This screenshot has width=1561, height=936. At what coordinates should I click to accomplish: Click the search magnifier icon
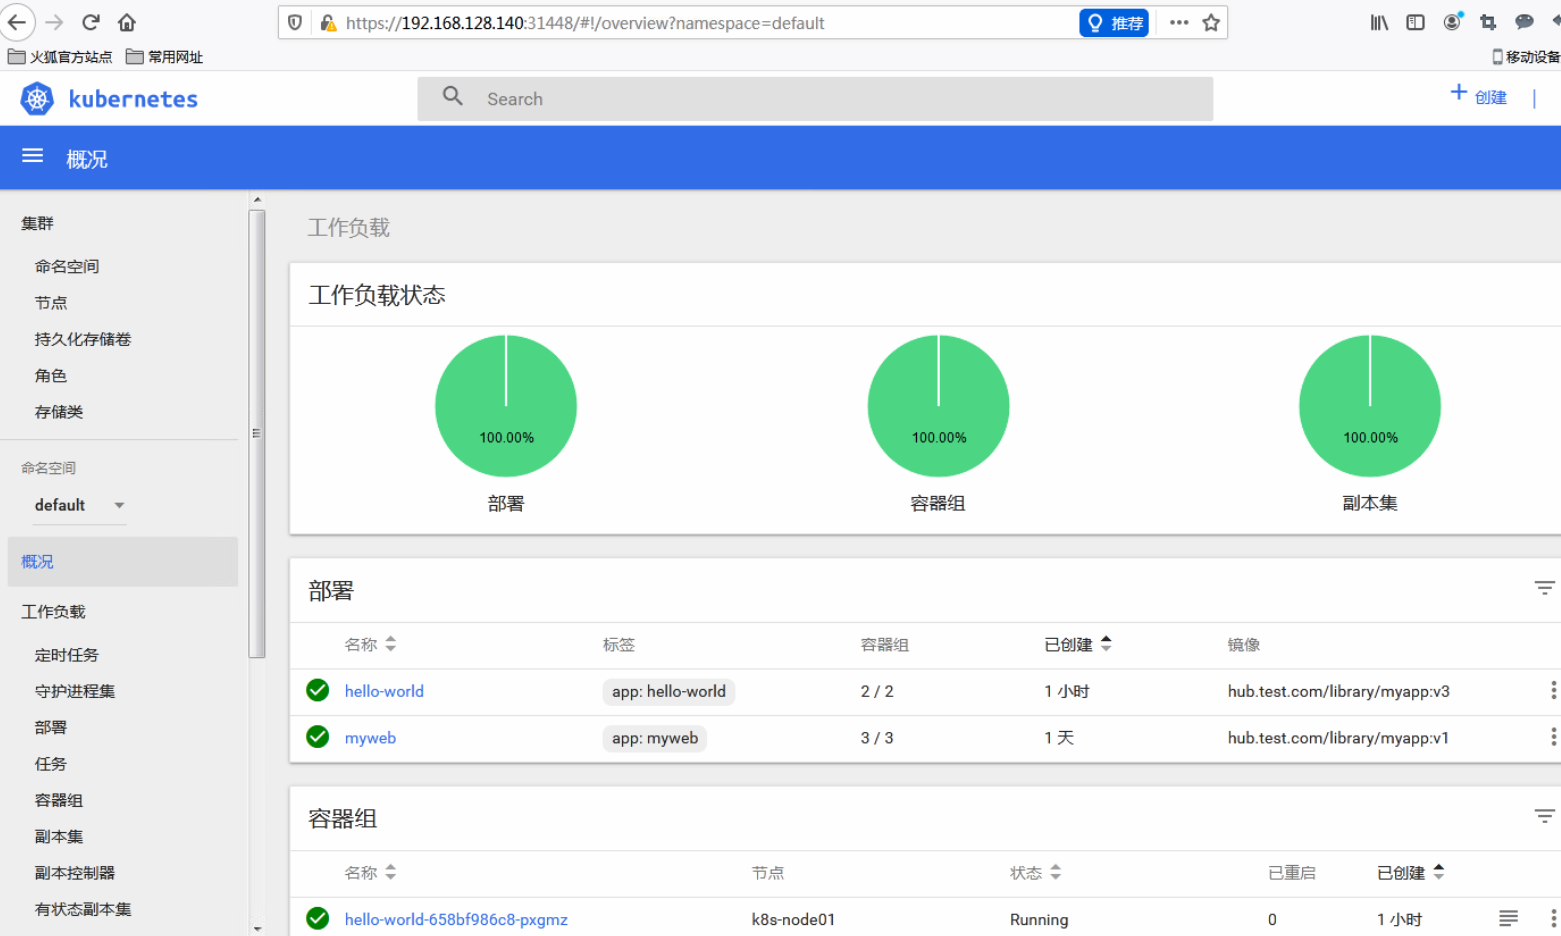453,96
